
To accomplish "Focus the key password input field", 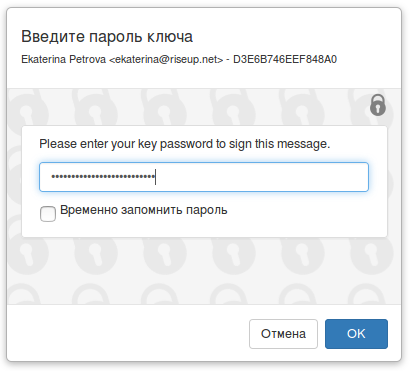I will [204, 177].
